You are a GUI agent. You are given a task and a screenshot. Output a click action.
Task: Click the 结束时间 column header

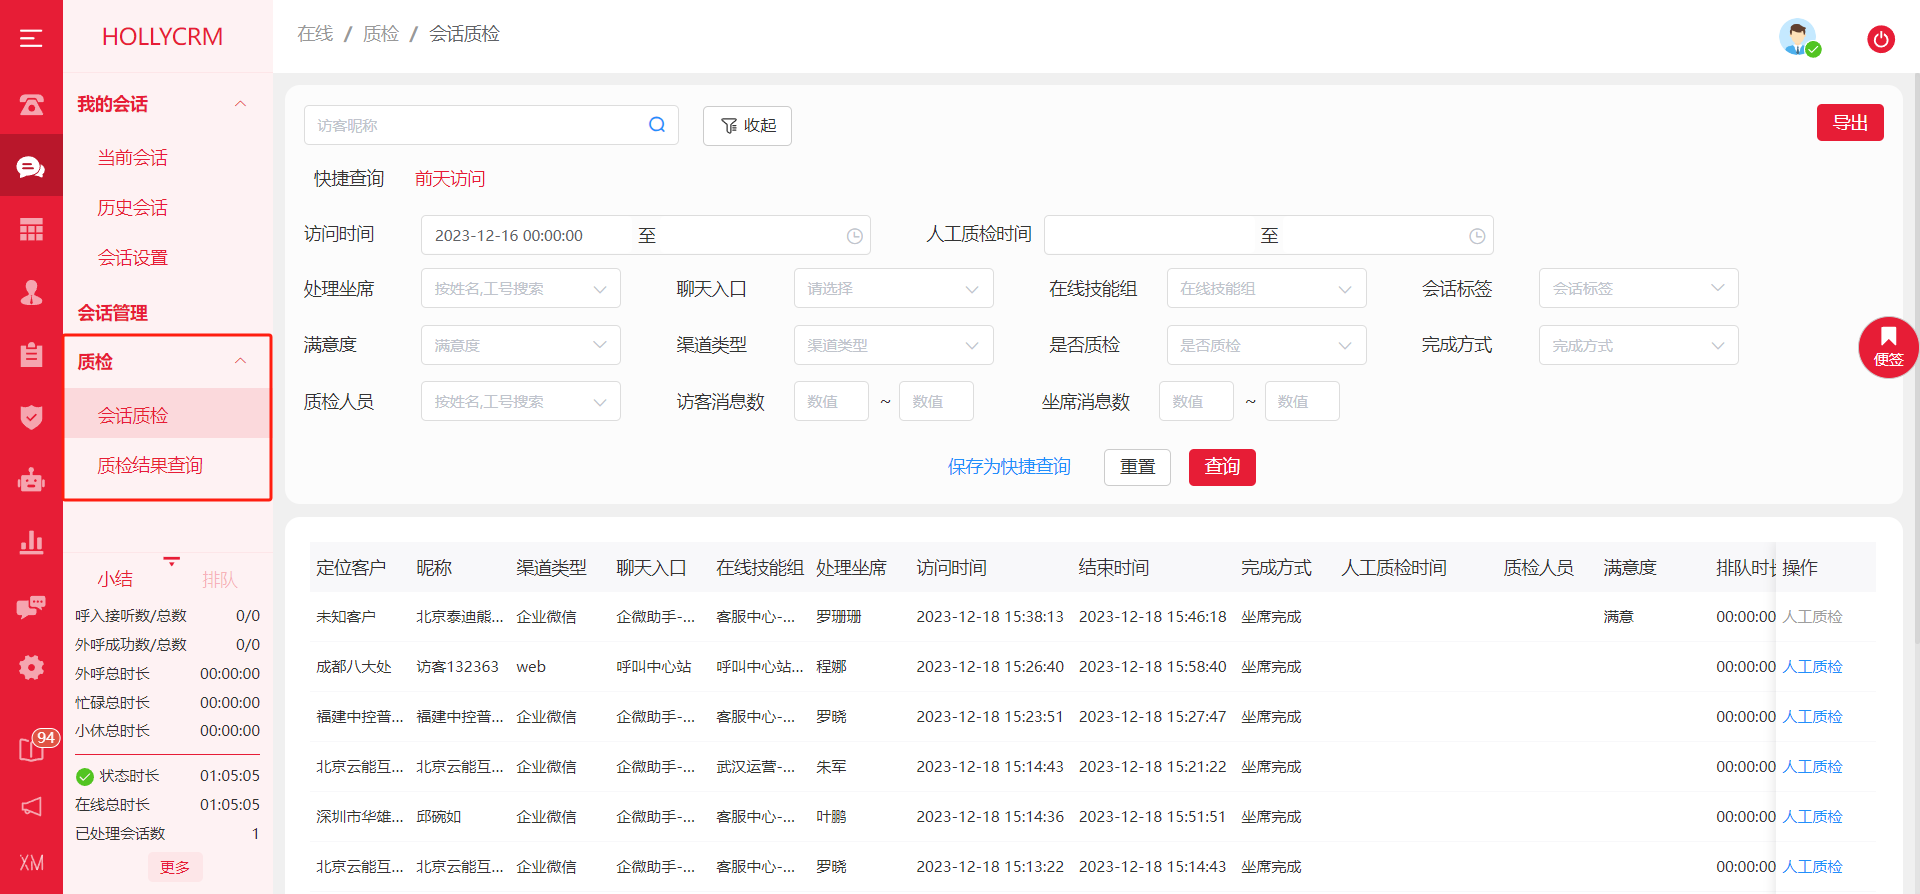(x=1113, y=568)
